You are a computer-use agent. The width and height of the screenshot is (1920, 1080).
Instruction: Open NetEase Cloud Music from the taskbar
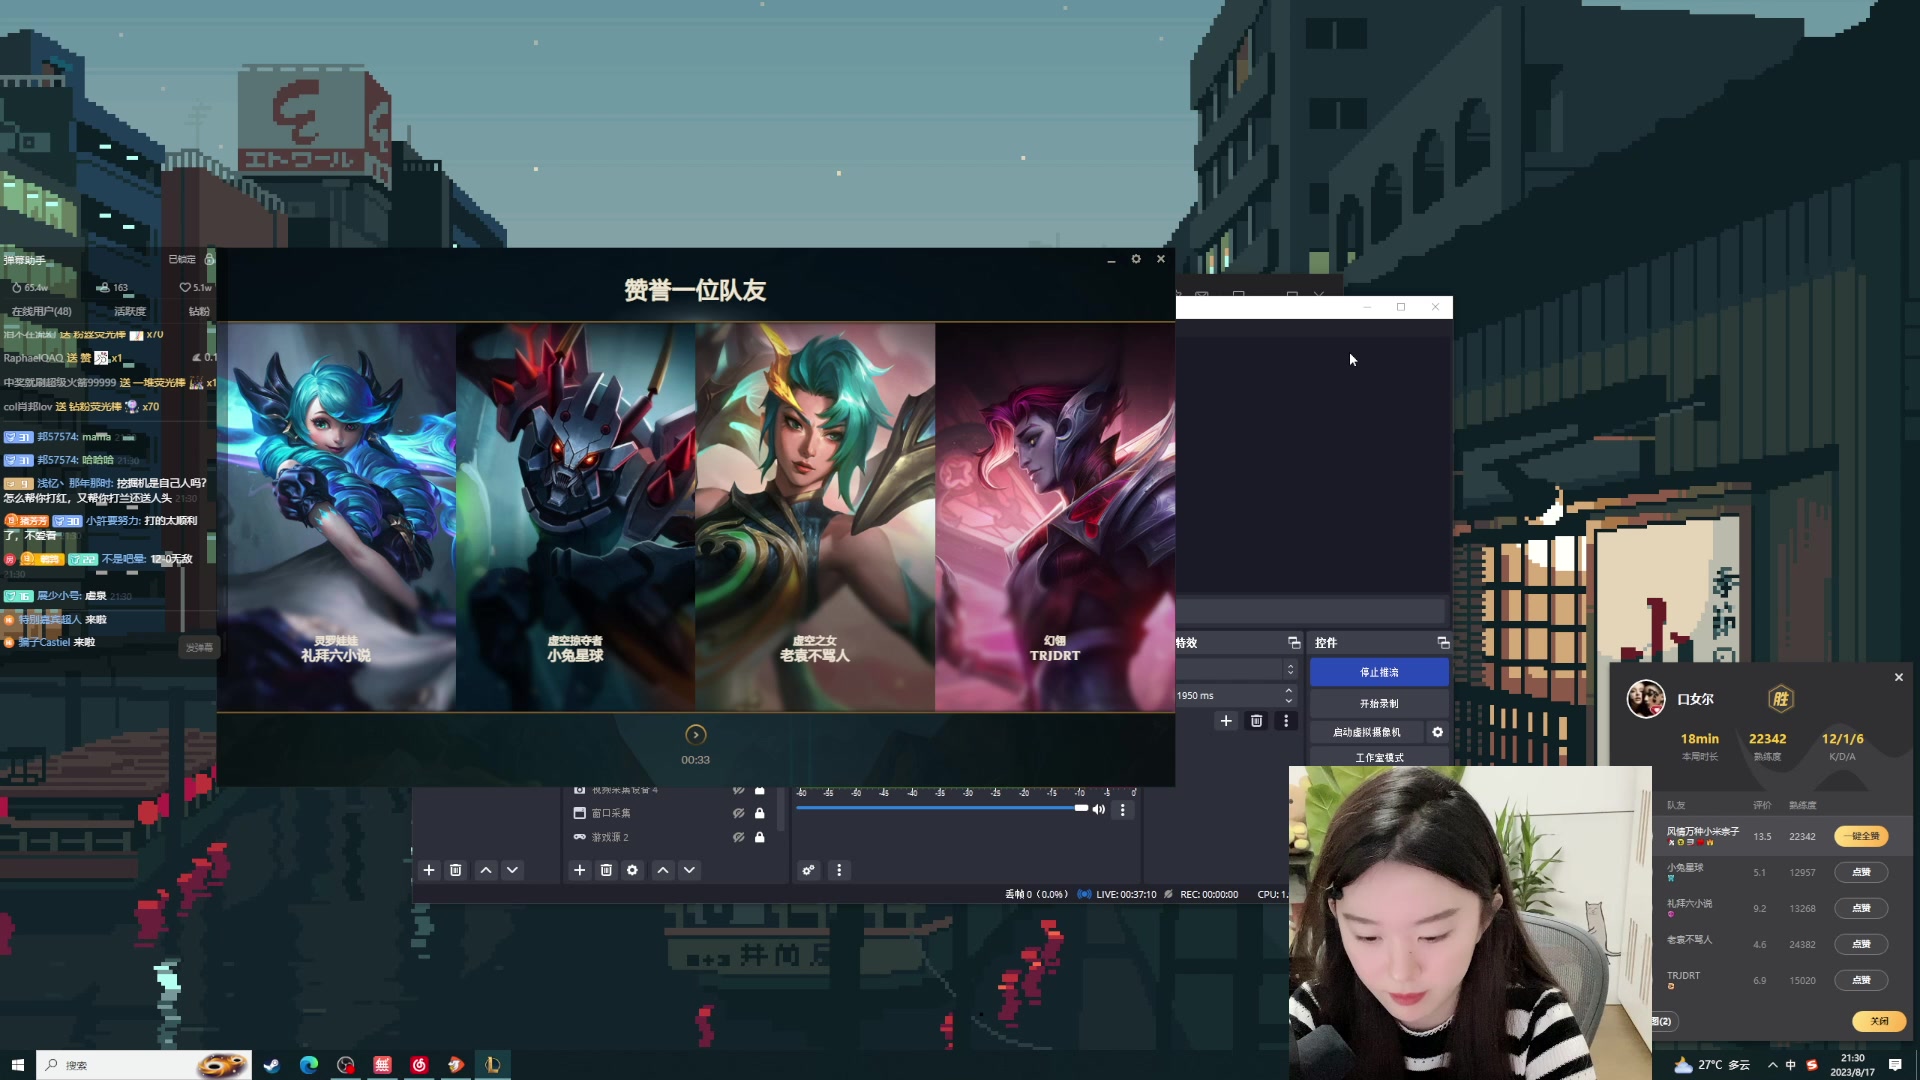click(419, 1065)
